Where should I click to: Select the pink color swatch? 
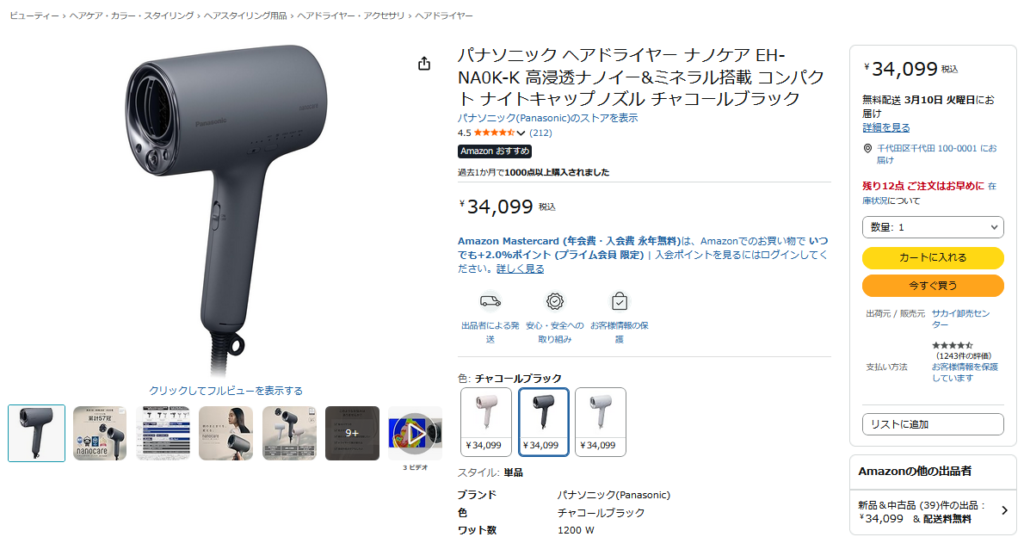point(486,422)
